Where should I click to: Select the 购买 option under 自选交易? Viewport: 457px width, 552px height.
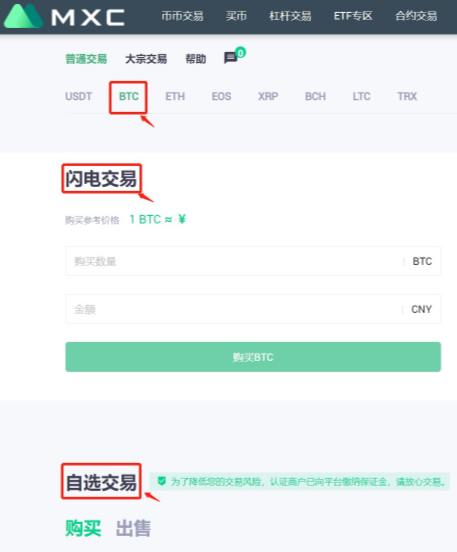pyautogui.click(x=83, y=528)
